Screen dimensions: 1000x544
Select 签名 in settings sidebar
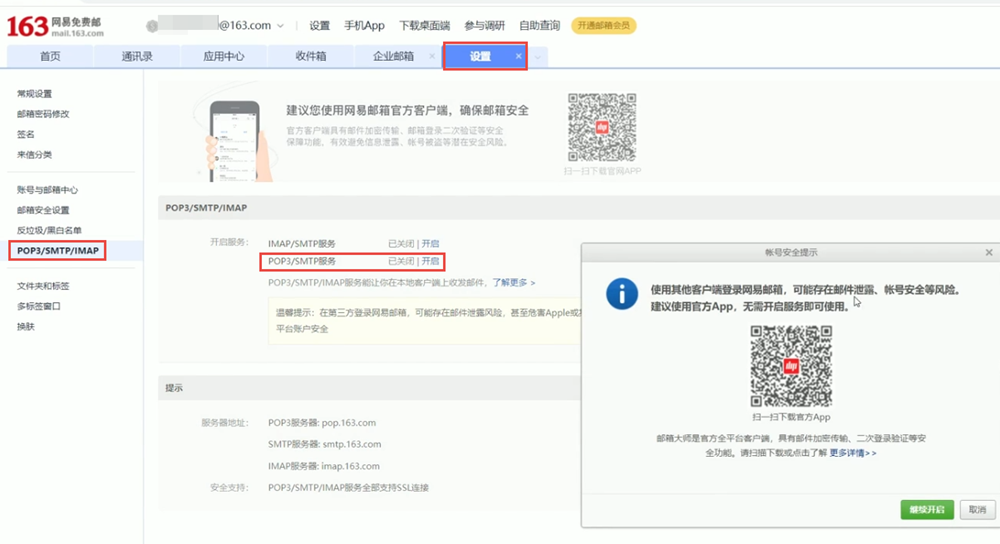pos(26,135)
